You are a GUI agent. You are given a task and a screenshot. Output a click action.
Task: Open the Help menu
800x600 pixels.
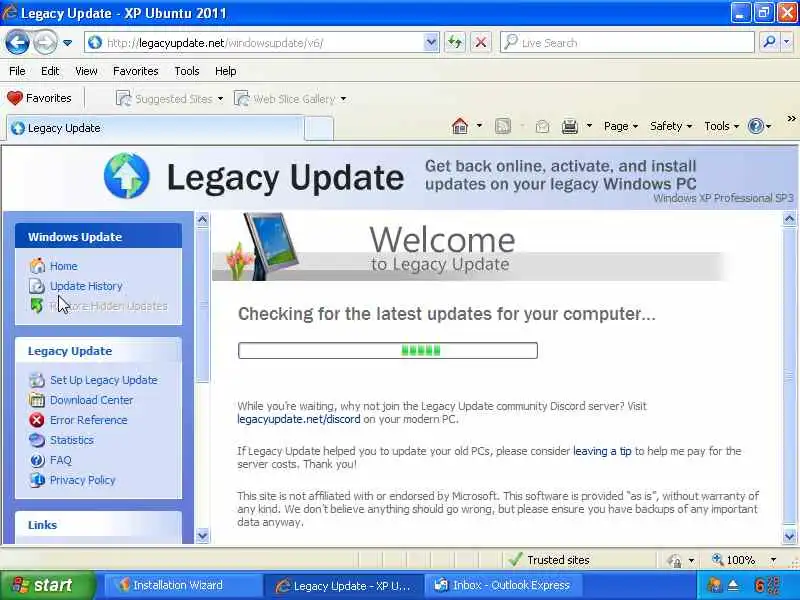point(226,71)
